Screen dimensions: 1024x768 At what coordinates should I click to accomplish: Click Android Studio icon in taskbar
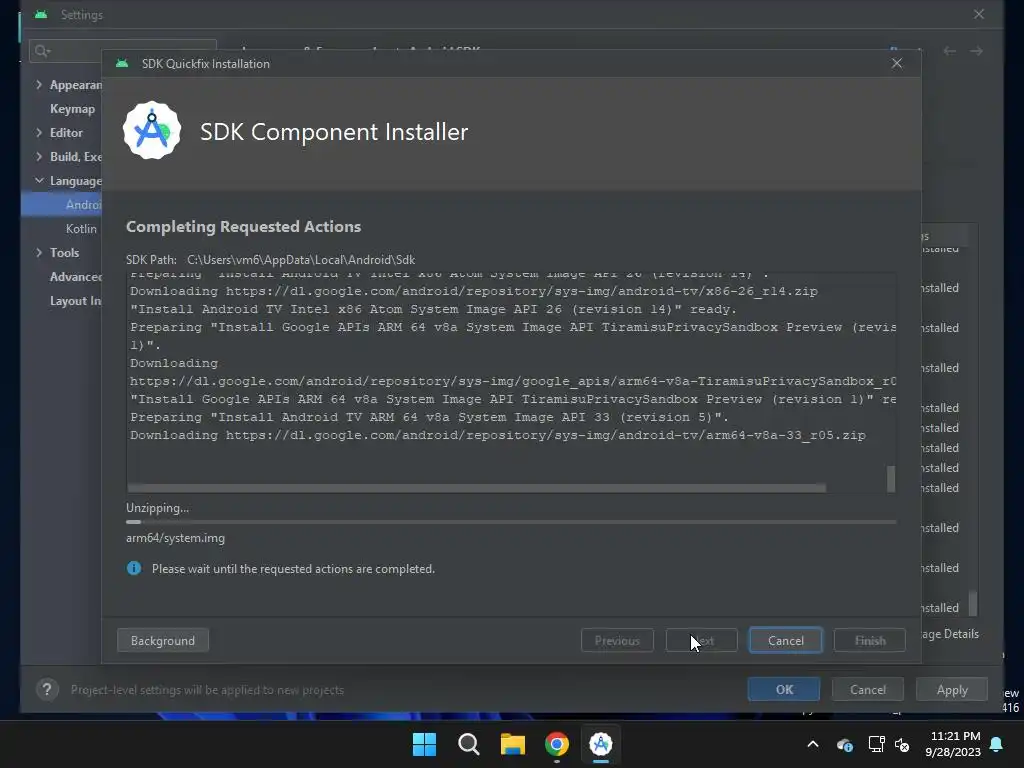coord(601,744)
